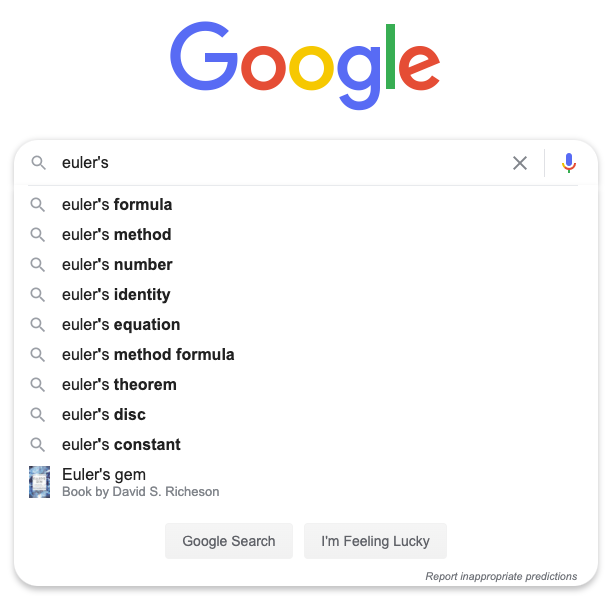Click the magnifier icon beside euler's number
This screenshot has width=614, height=596.
(x=38, y=265)
